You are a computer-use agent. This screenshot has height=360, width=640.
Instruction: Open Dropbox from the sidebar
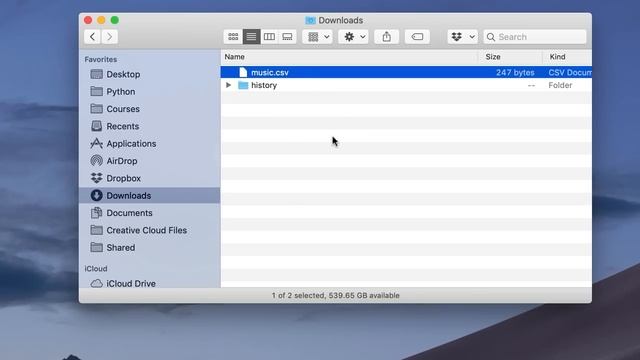pyautogui.click(x=149, y=178)
